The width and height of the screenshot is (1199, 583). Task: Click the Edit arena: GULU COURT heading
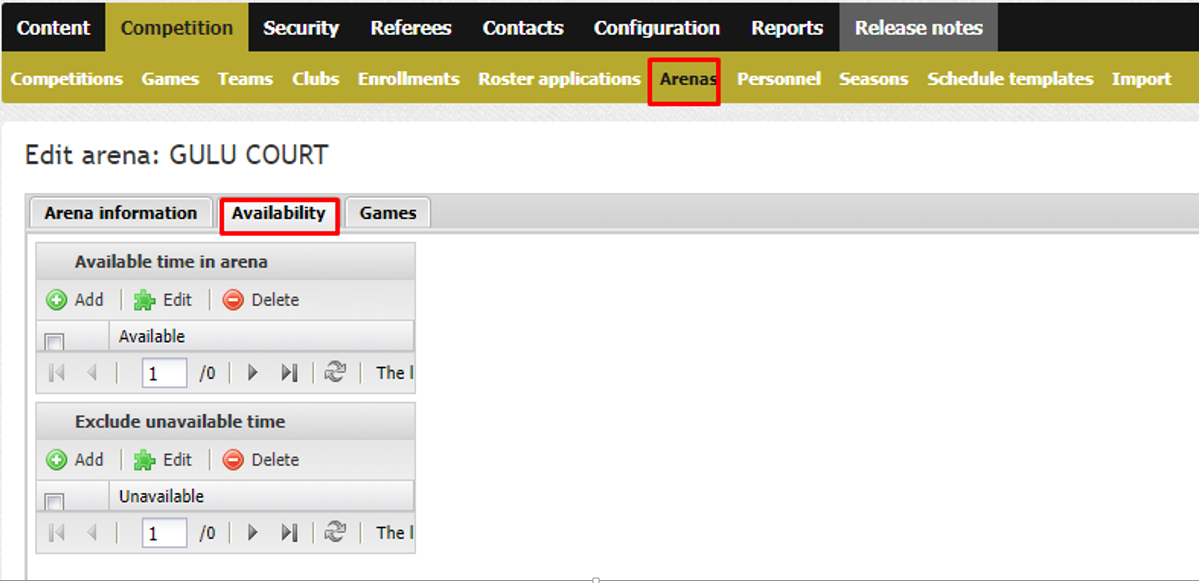(x=177, y=155)
